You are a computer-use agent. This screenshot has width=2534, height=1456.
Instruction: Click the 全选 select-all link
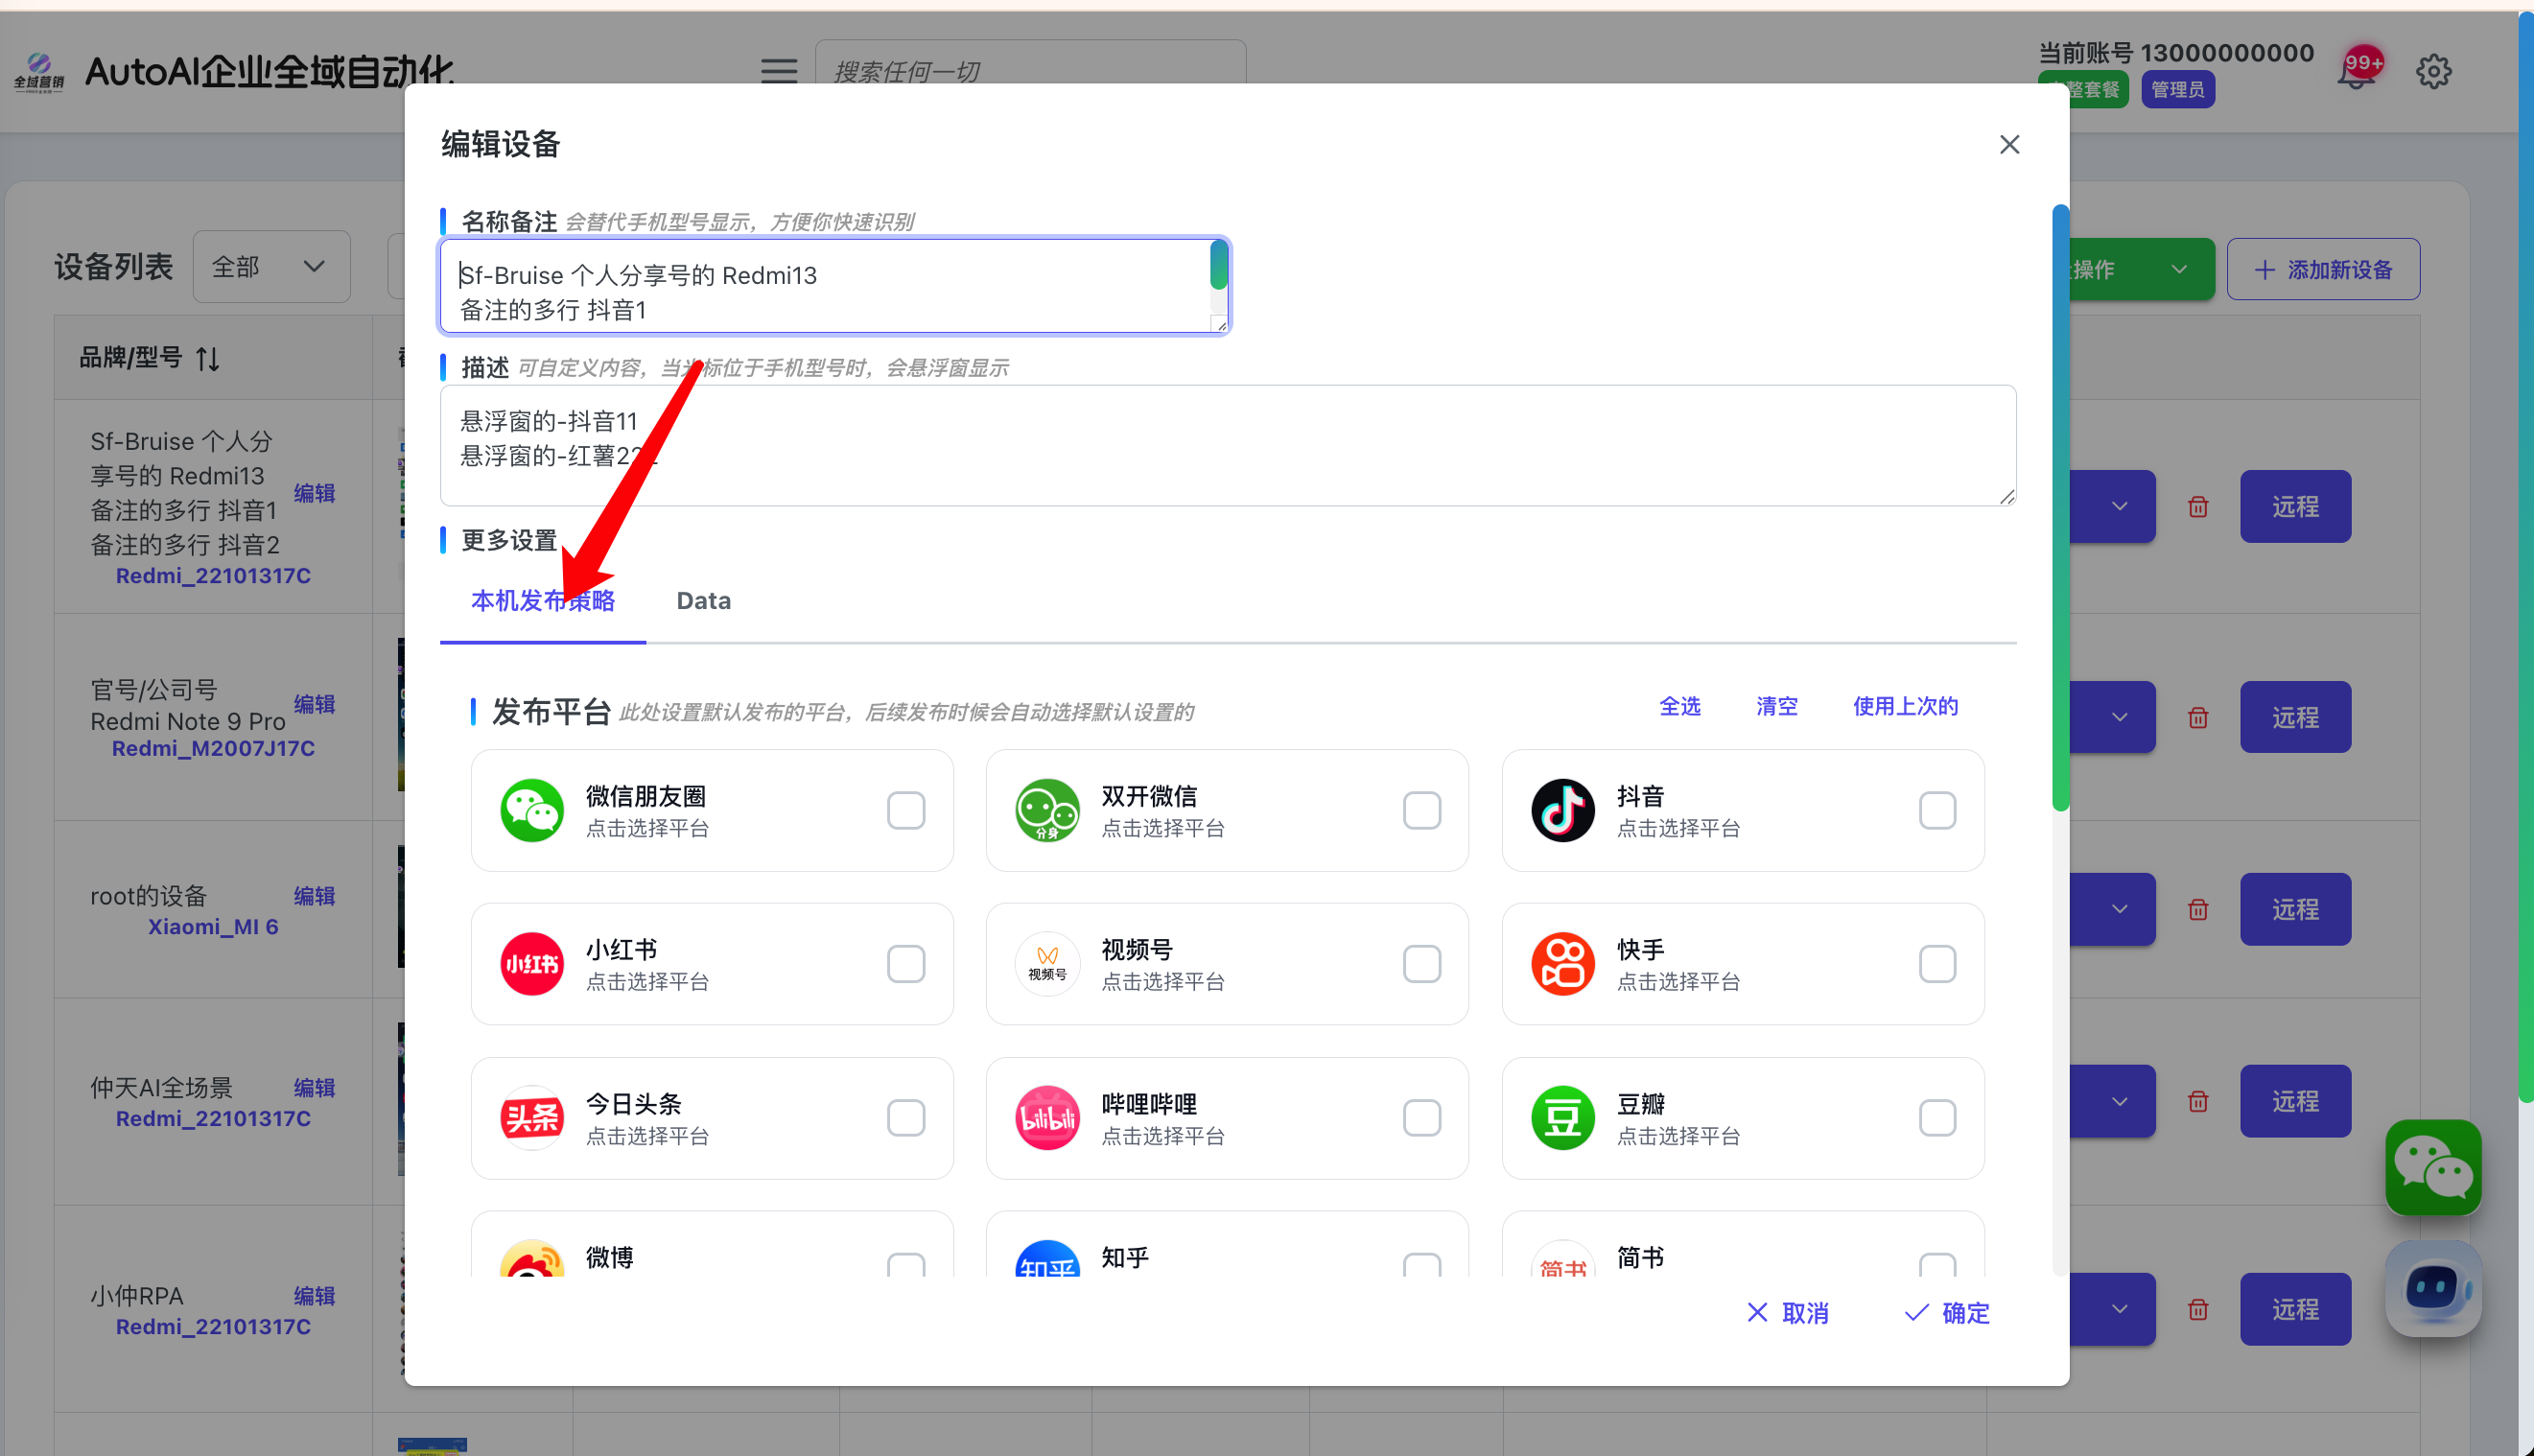(x=1679, y=706)
